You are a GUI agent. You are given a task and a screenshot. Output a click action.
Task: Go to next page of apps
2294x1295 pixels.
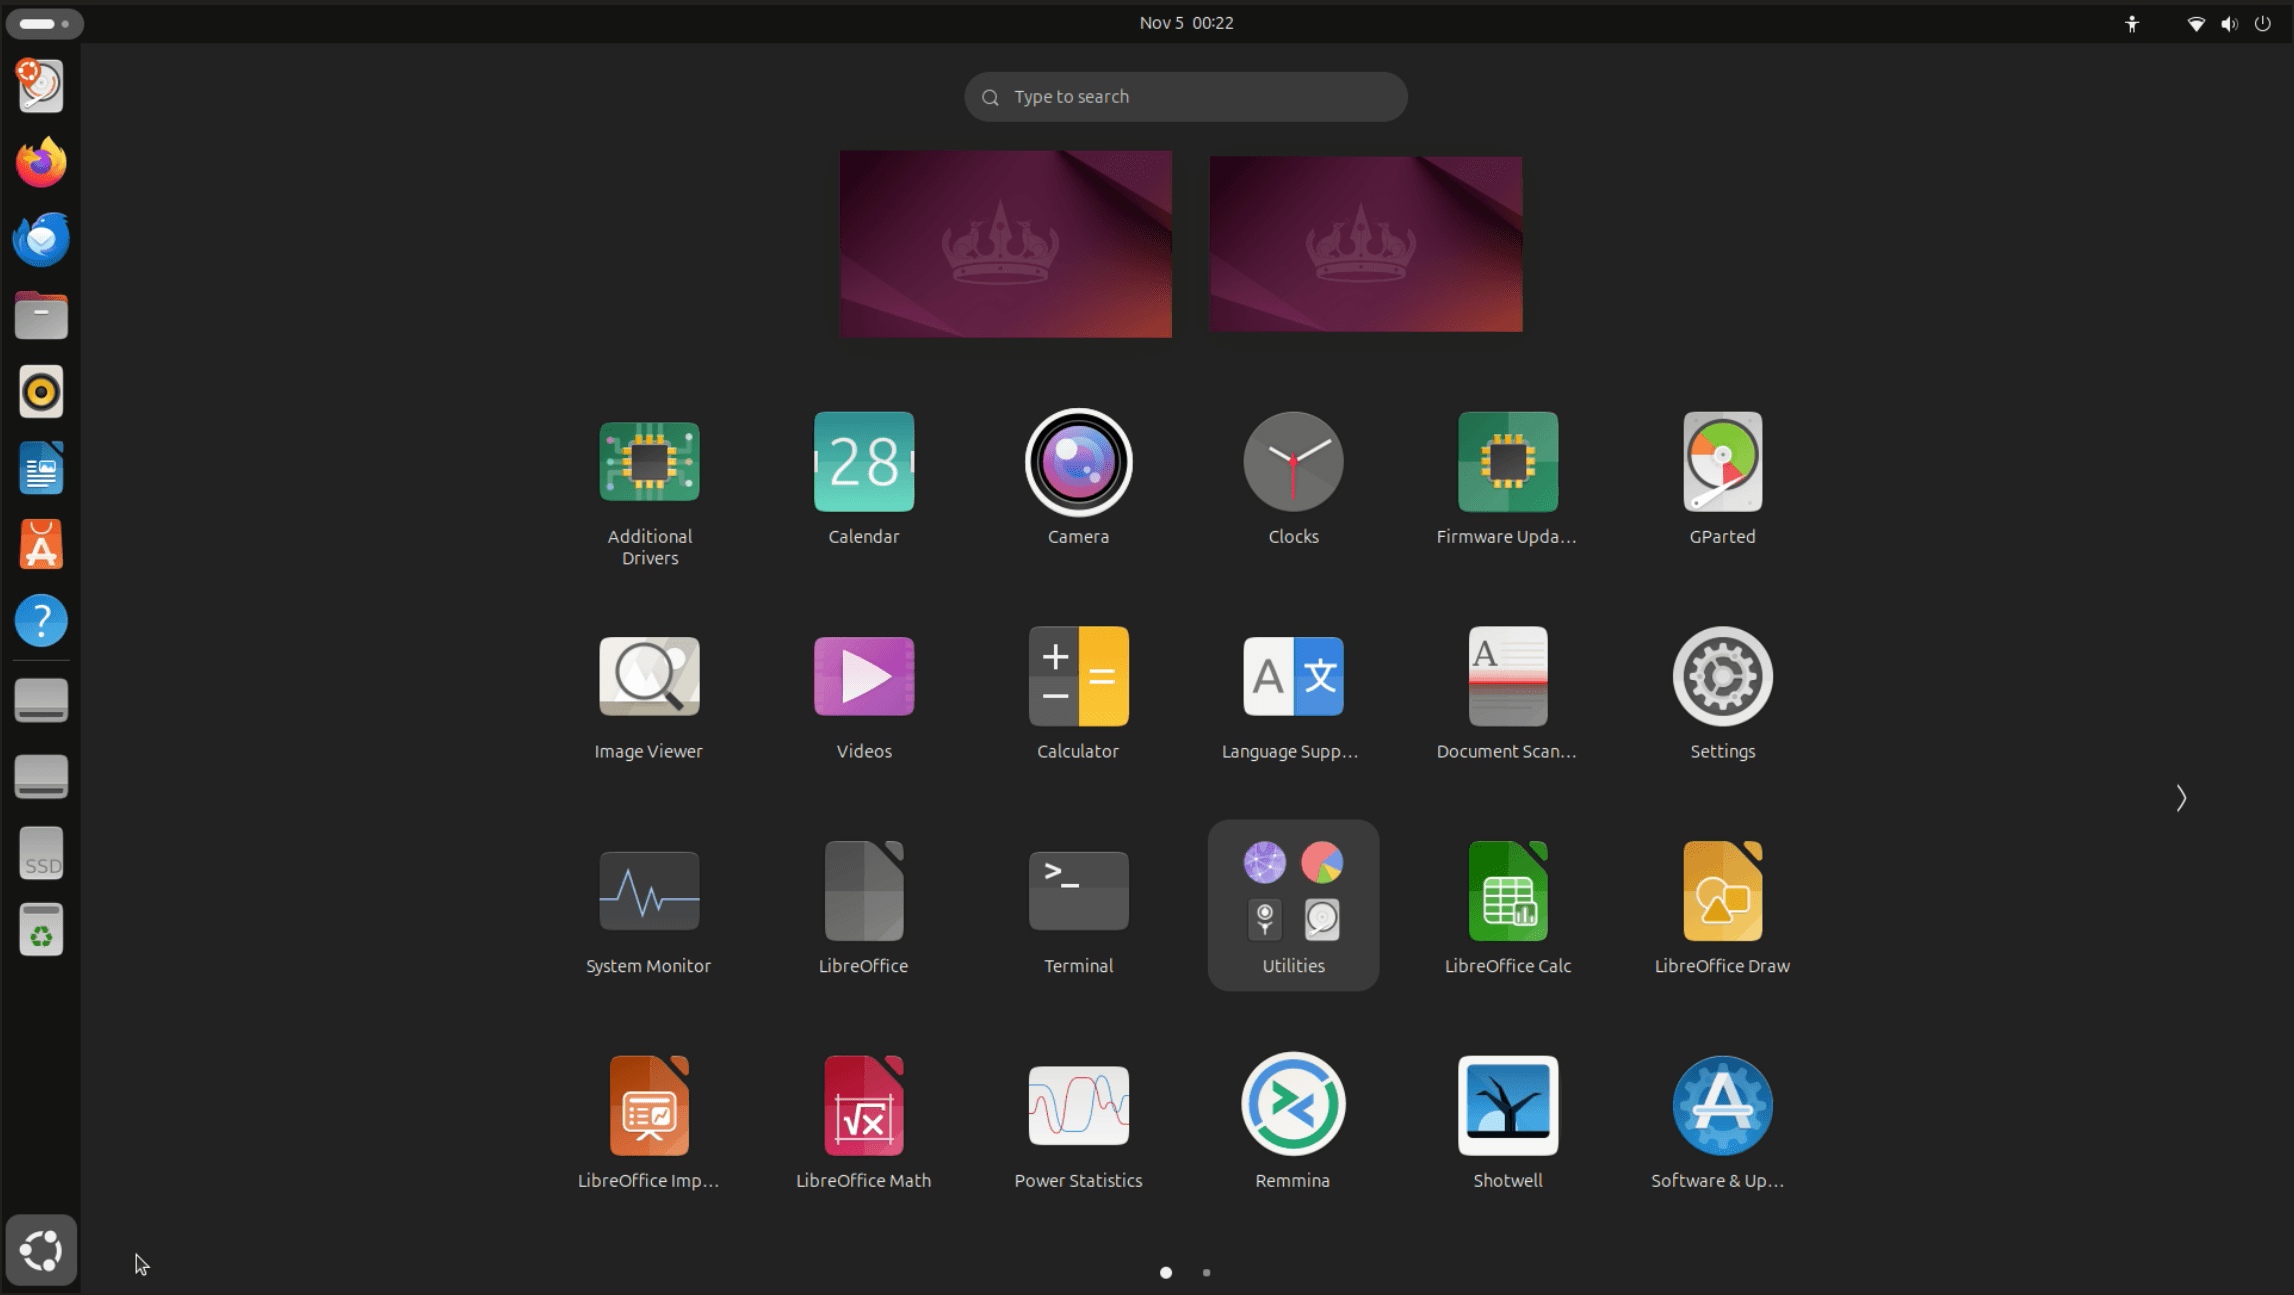tap(2181, 798)
